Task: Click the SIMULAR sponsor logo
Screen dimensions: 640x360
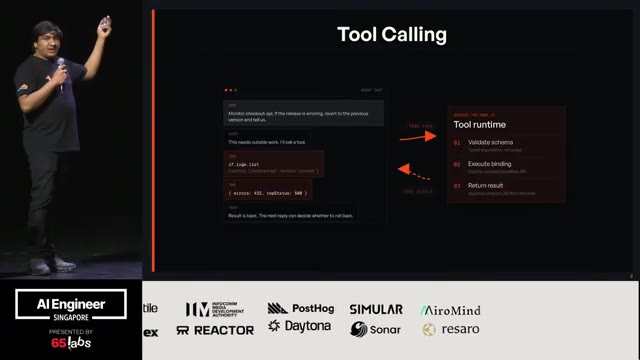Action: click(x=376, y=309)
